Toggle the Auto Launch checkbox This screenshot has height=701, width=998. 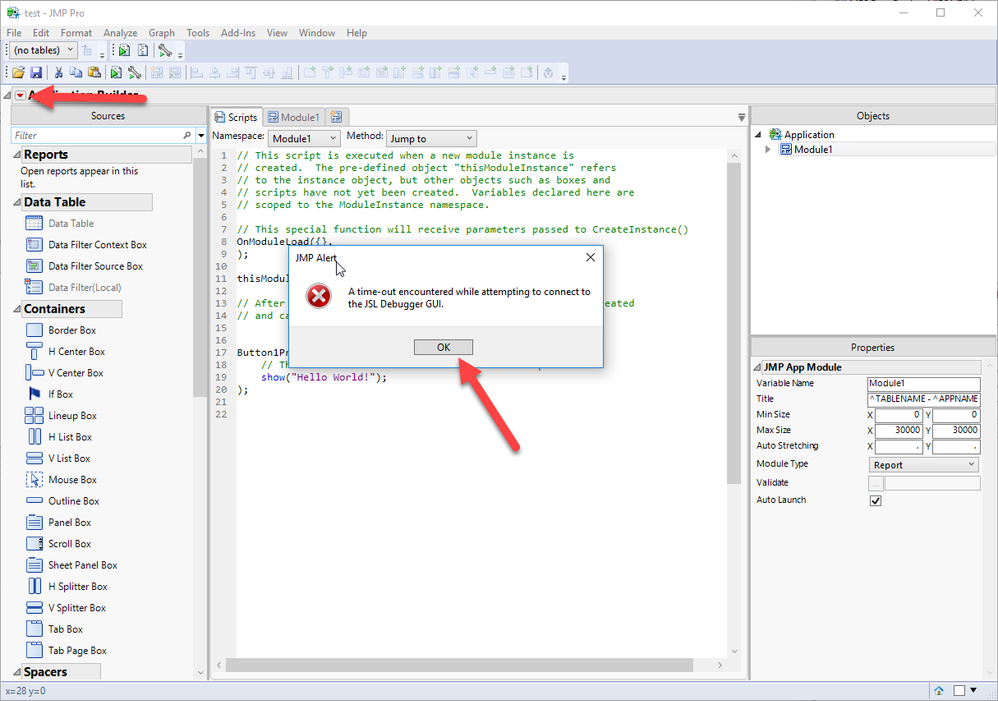point(876,500)
